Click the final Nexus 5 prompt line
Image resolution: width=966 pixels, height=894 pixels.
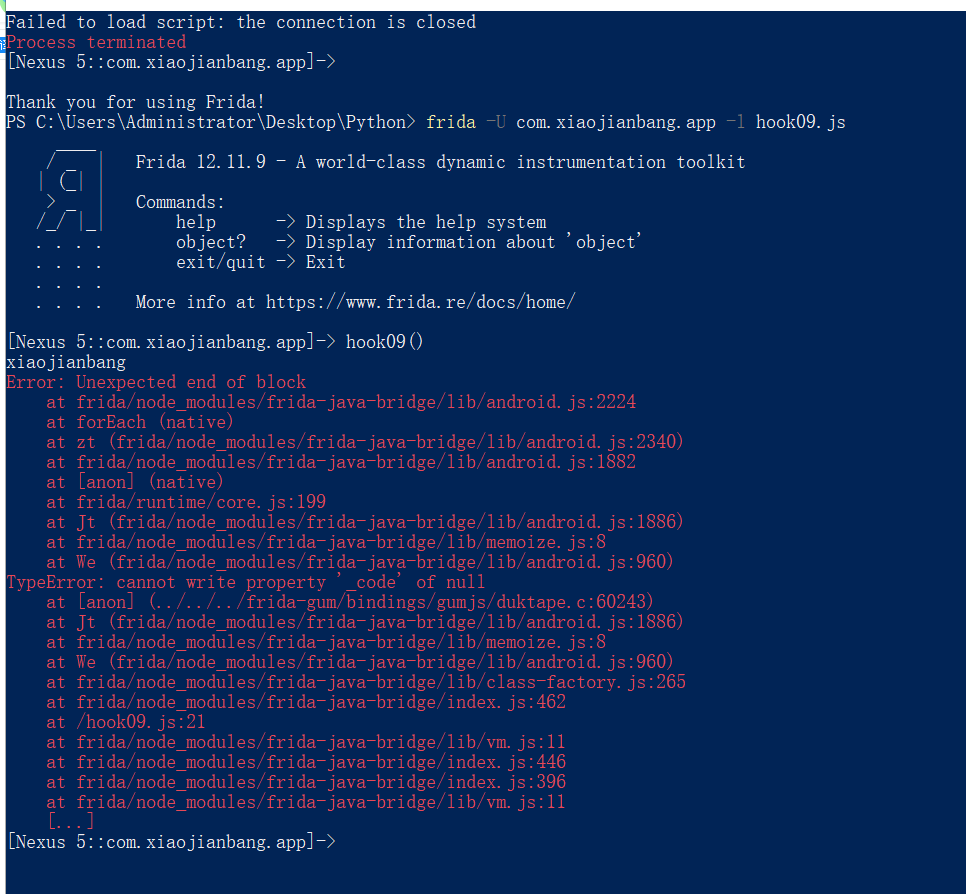171,842
